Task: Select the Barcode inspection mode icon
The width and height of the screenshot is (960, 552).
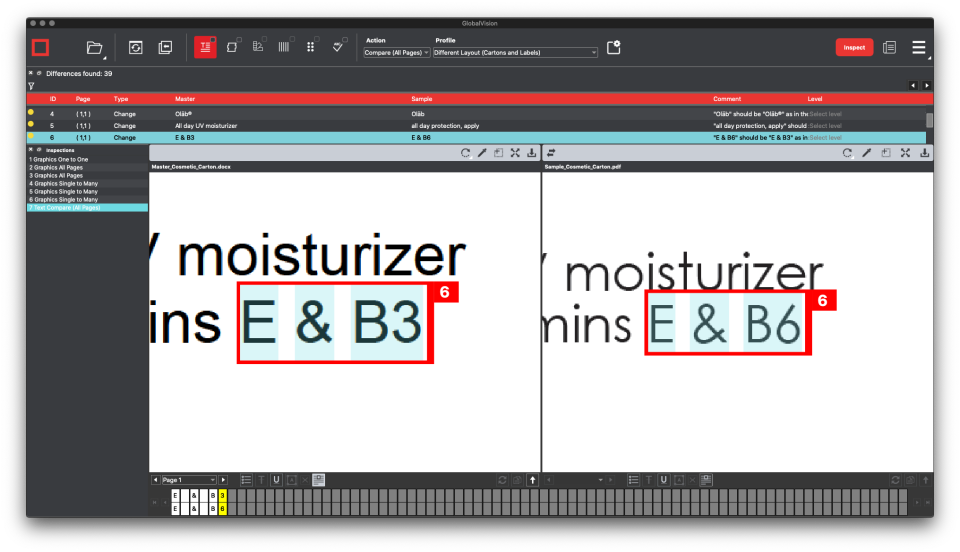Action: pos(283,47)
